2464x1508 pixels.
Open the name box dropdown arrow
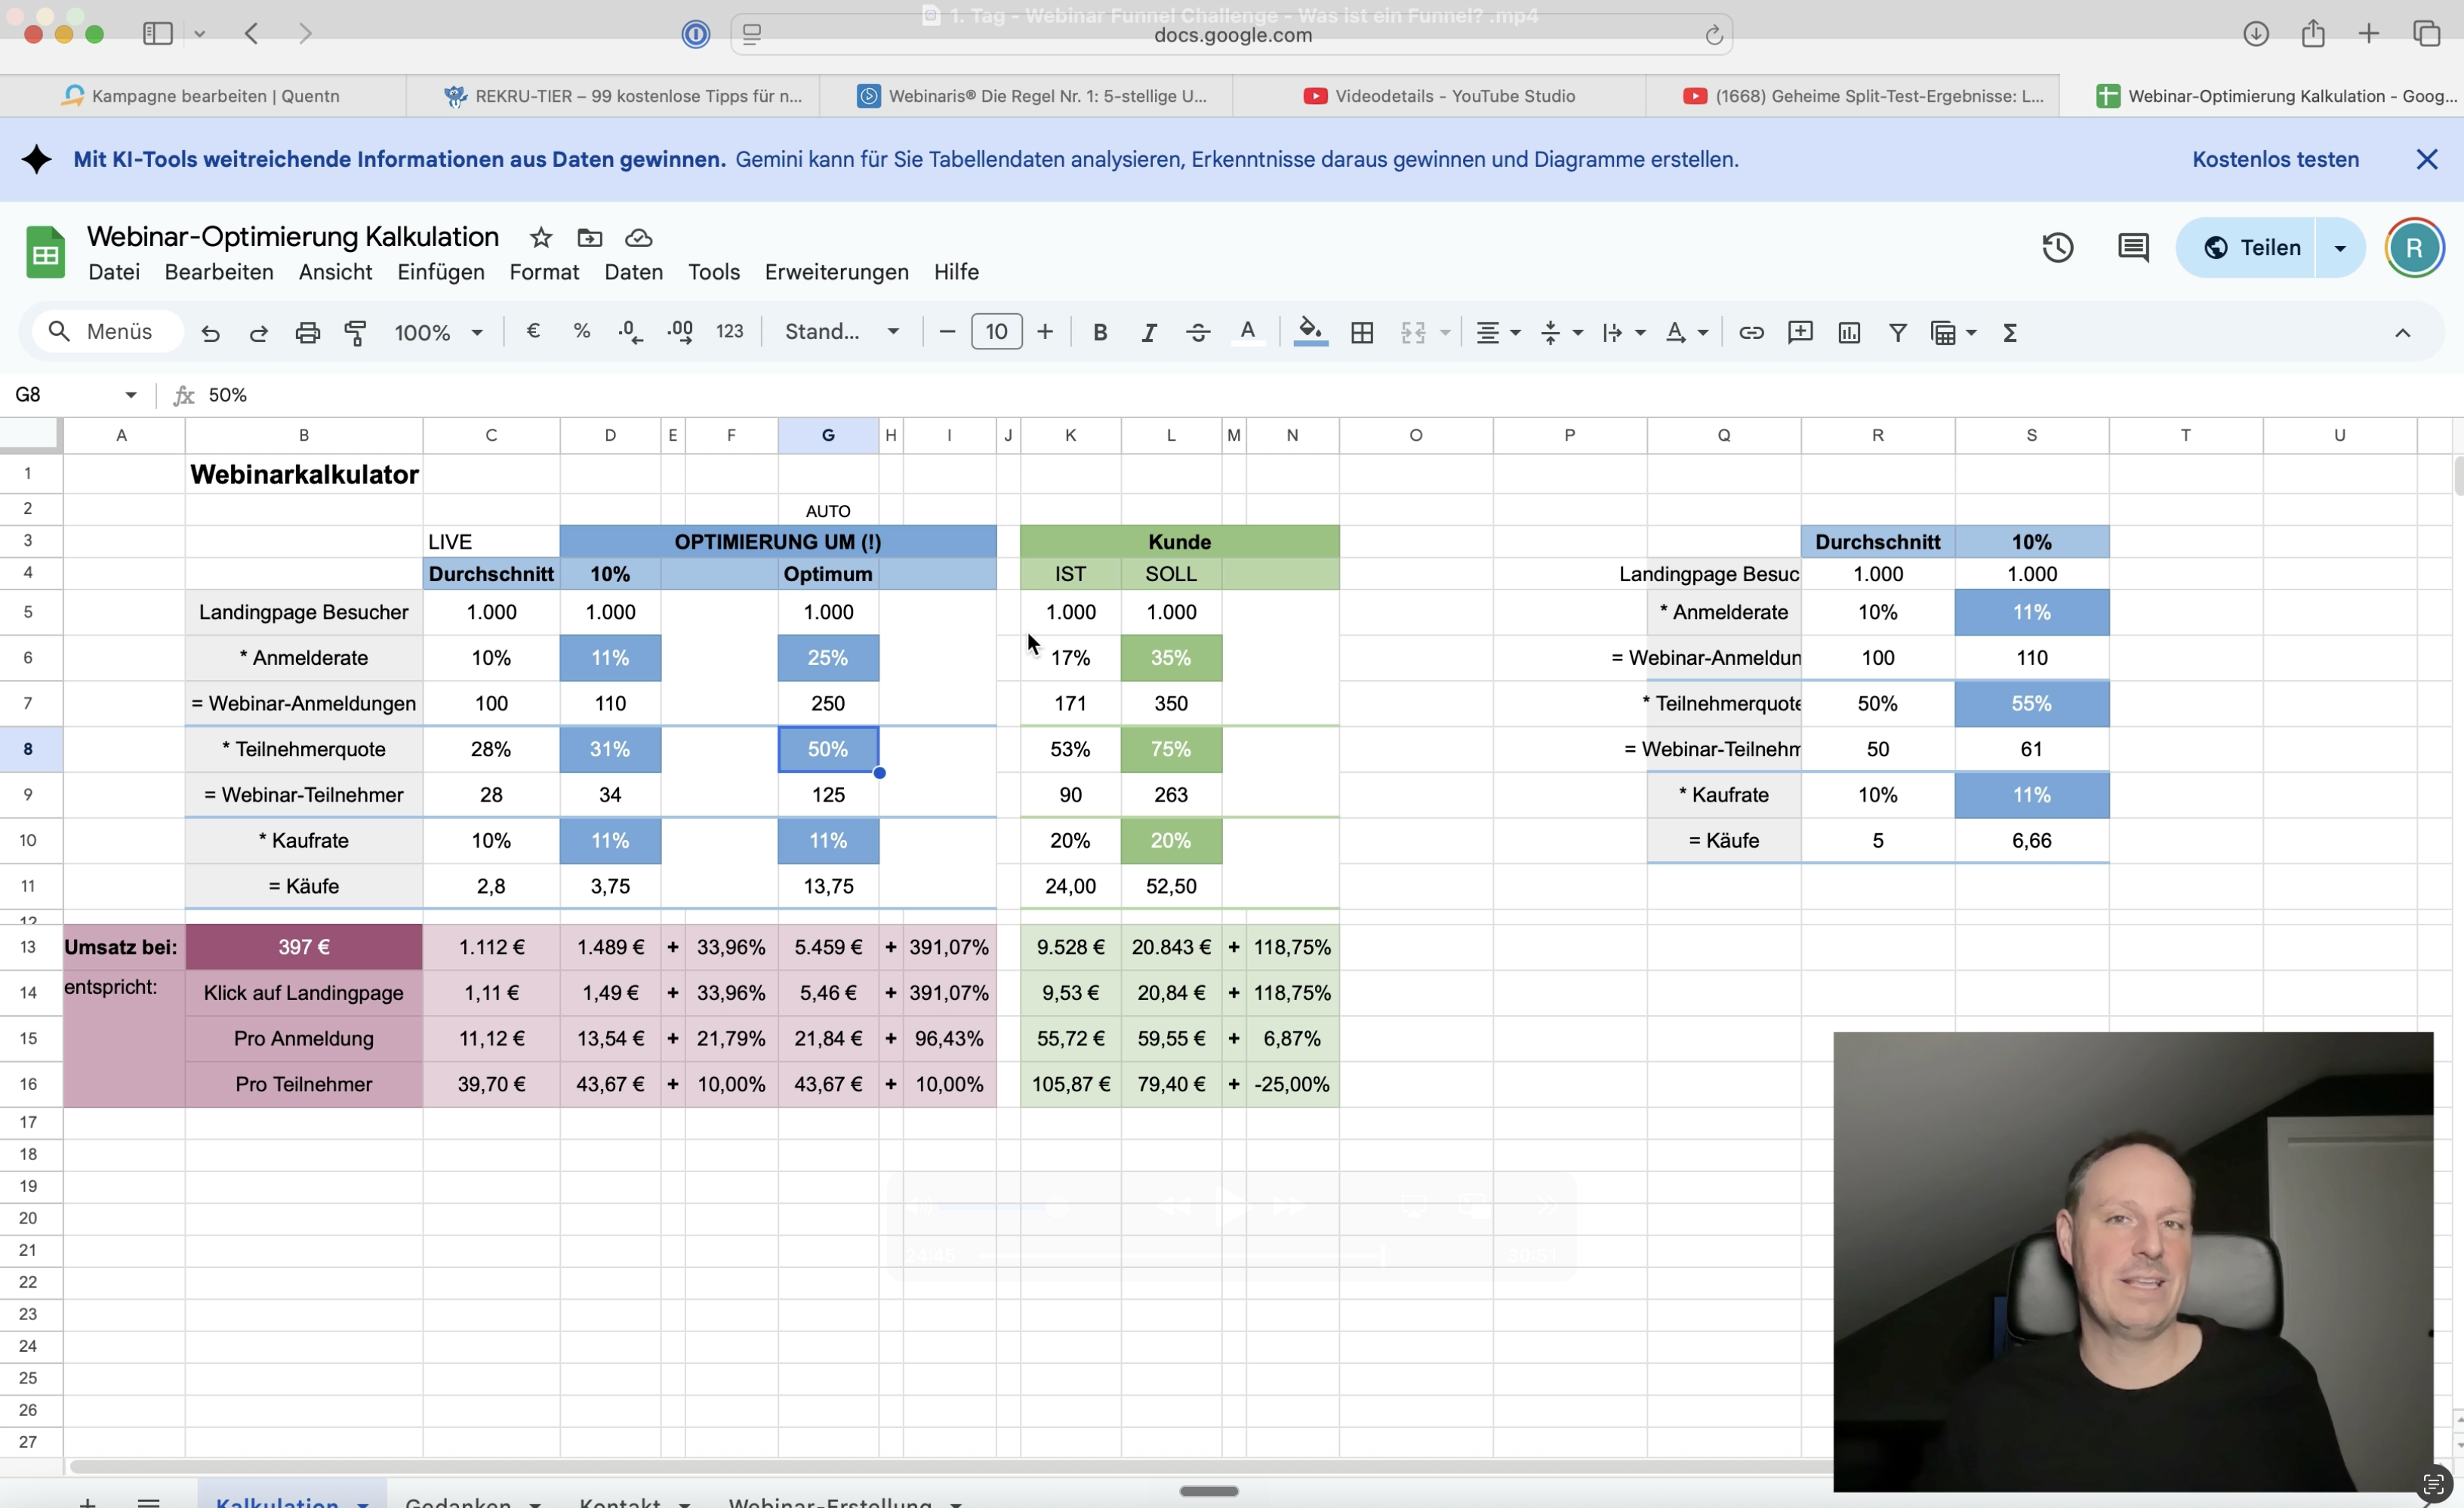click(131, 395)
